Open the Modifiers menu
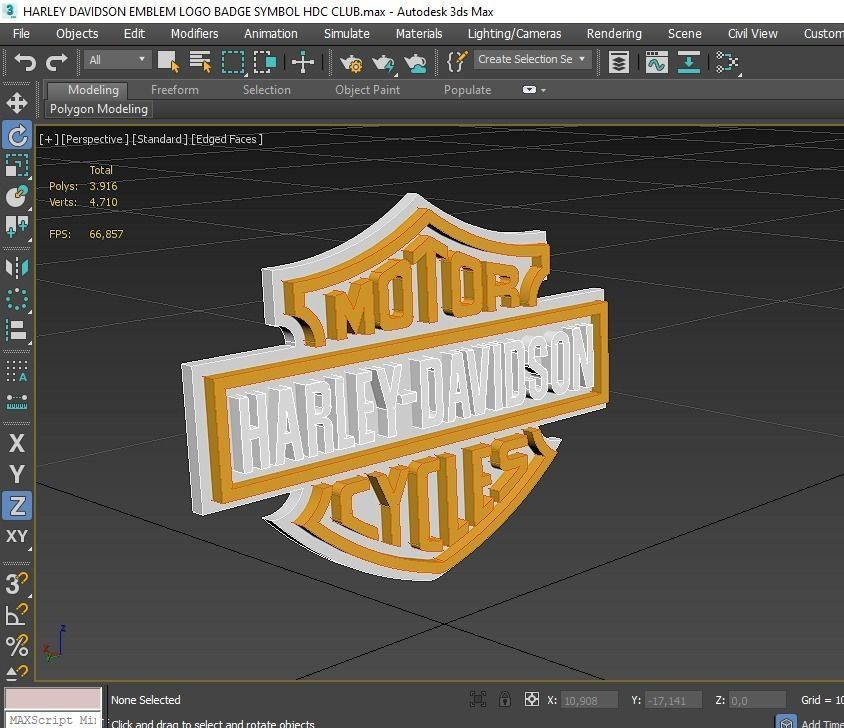 coord(194,33)
